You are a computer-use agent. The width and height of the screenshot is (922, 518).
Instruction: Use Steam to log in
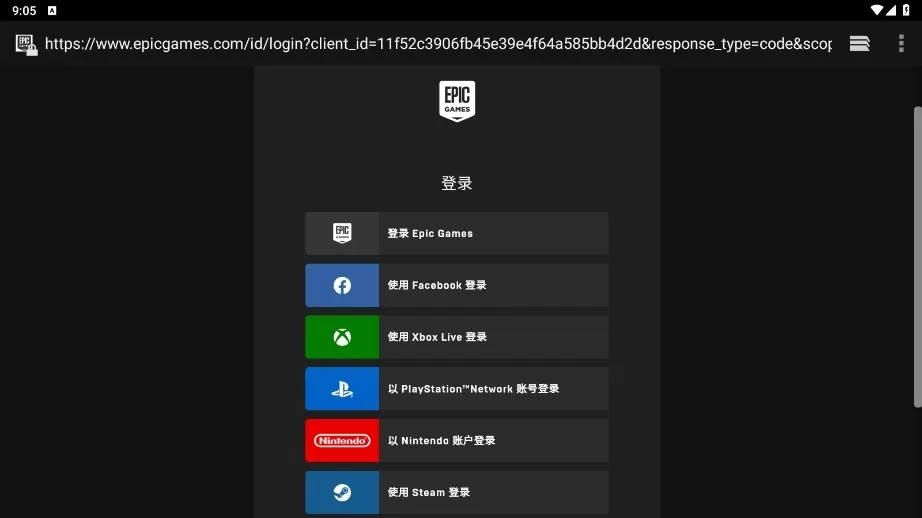456,492
